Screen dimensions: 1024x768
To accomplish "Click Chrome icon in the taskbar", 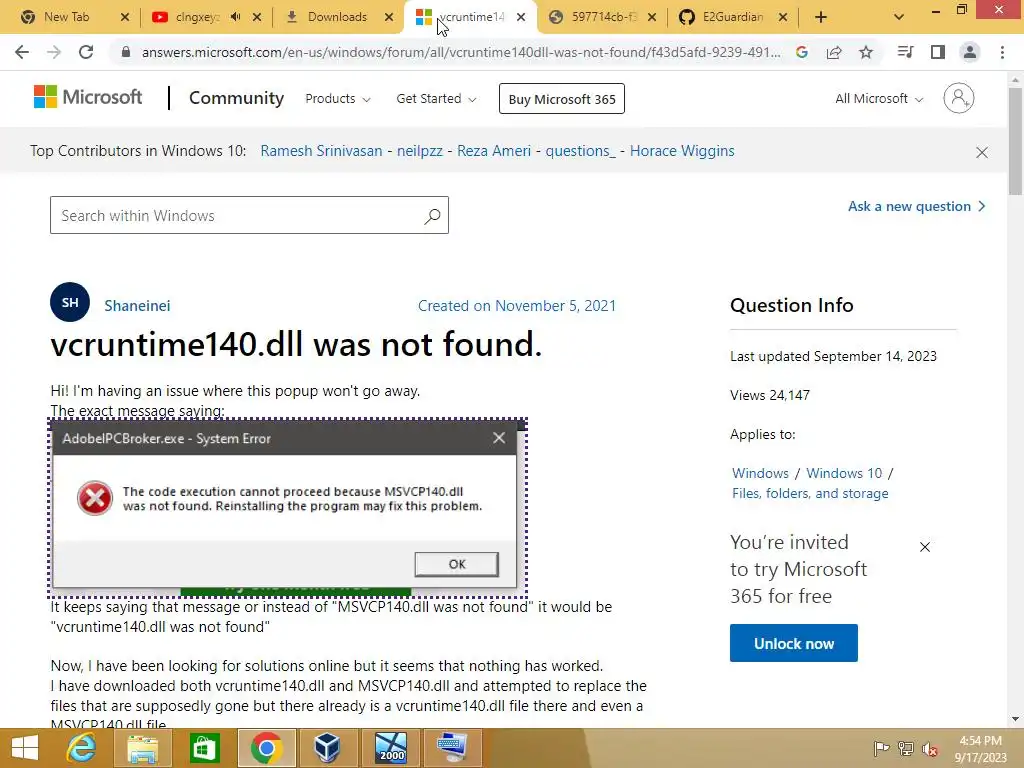I will (266, 748).
